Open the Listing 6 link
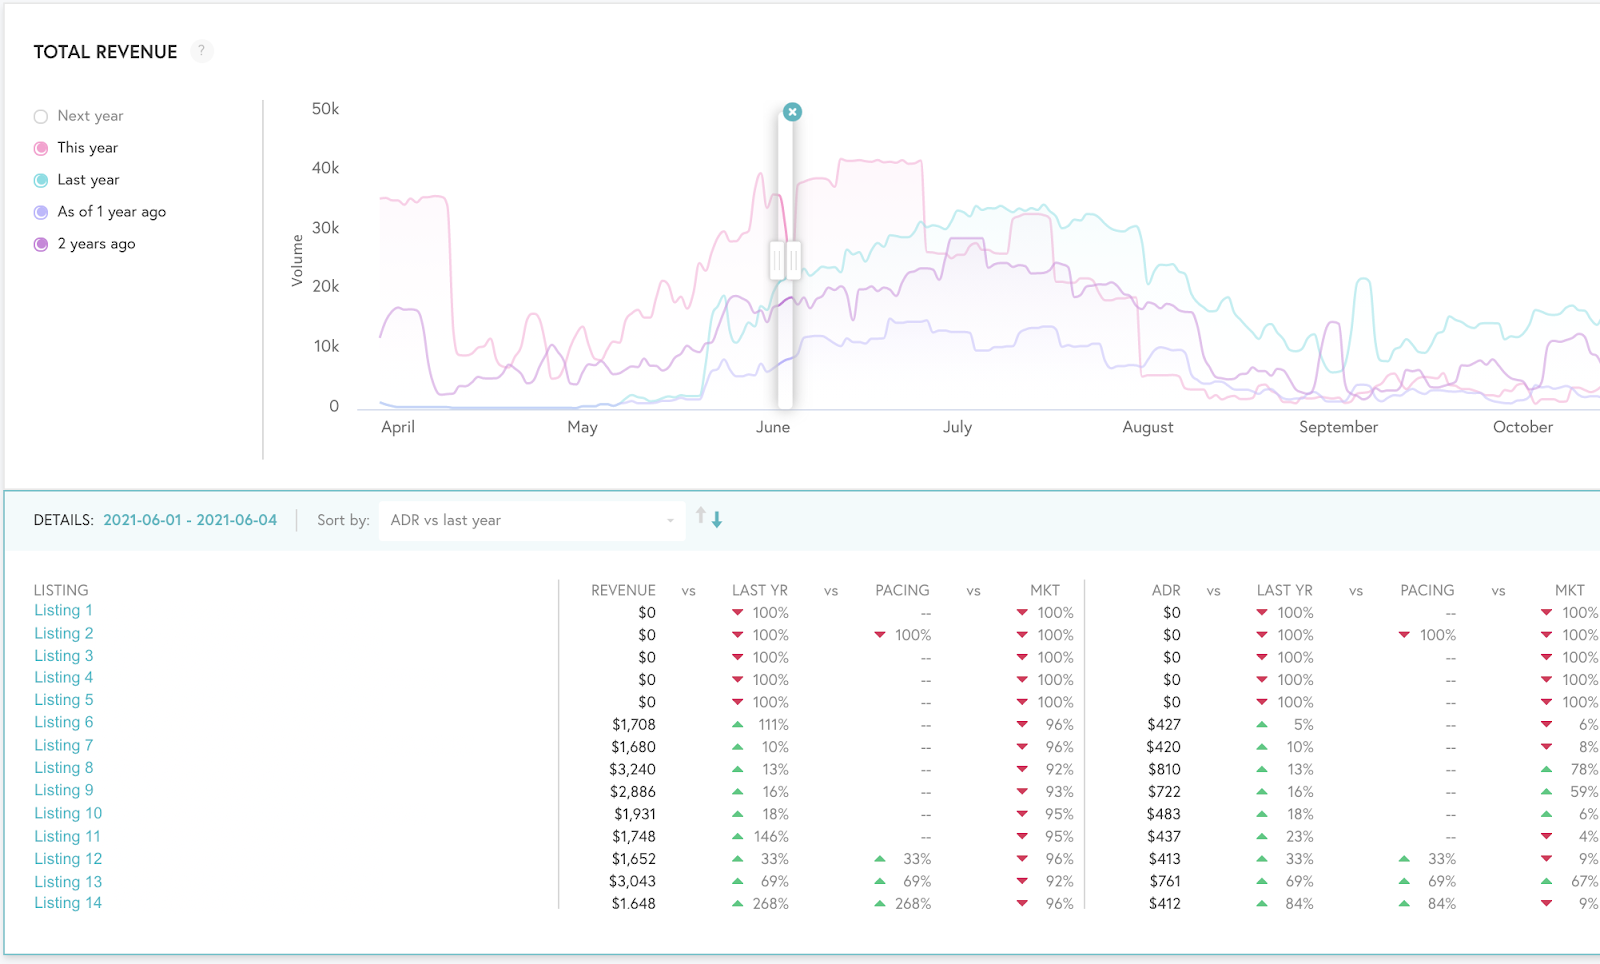This screenshot has width=1600, height=964. tap(64, 723)
